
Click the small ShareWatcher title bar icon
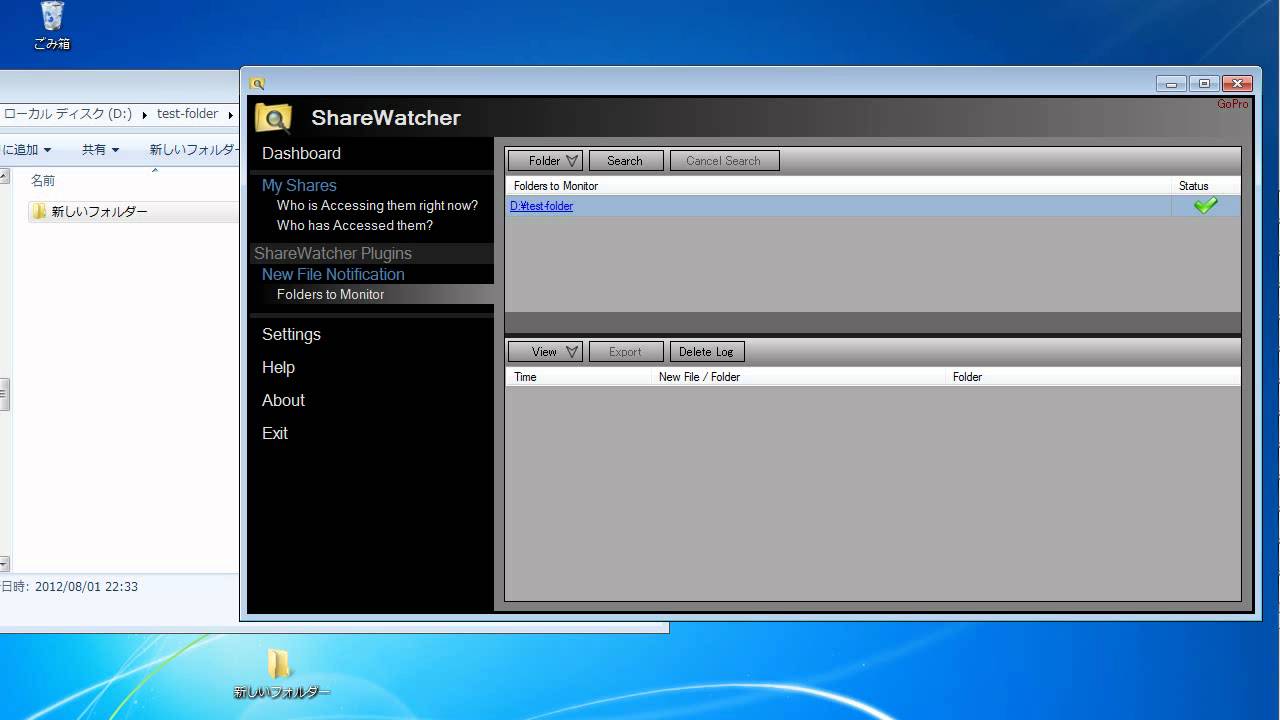(257, 84)
